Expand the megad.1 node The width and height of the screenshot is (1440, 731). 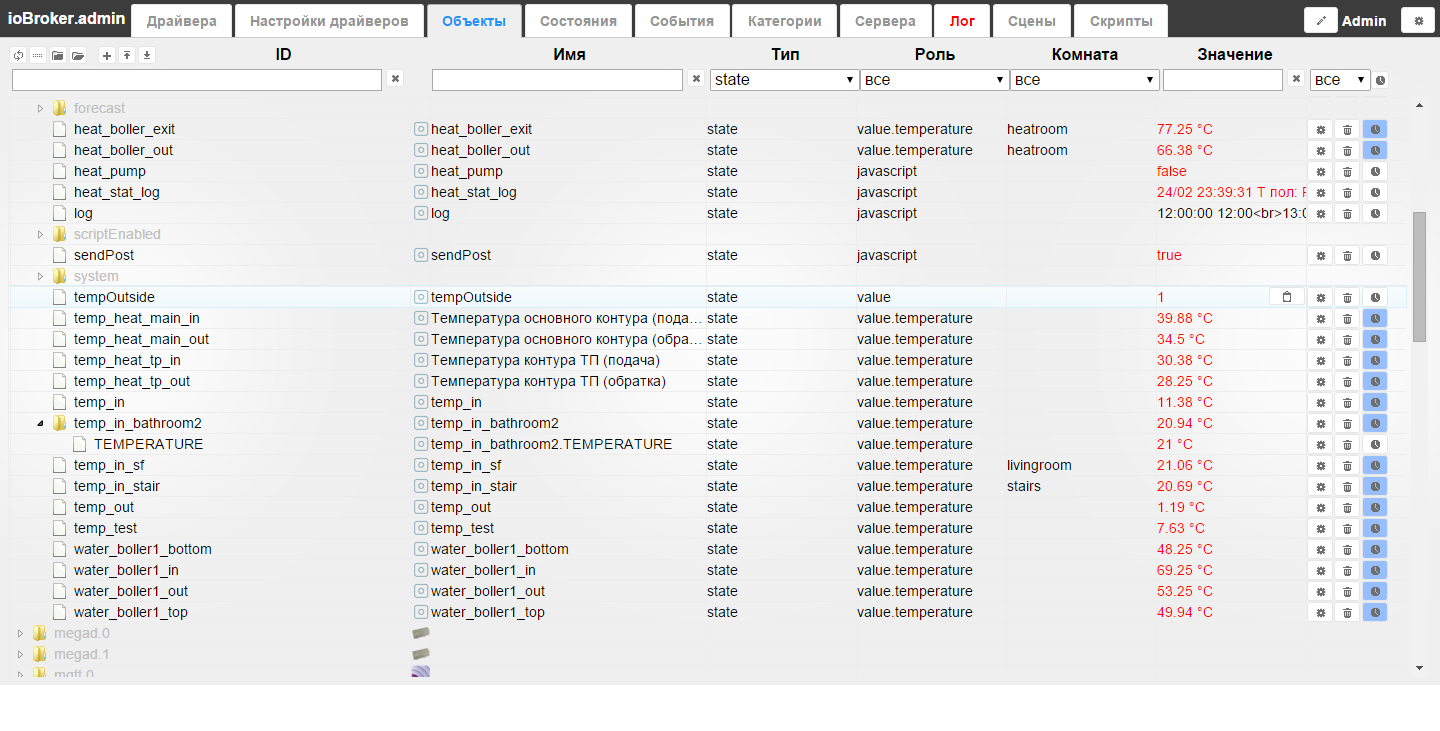(21, 654)
